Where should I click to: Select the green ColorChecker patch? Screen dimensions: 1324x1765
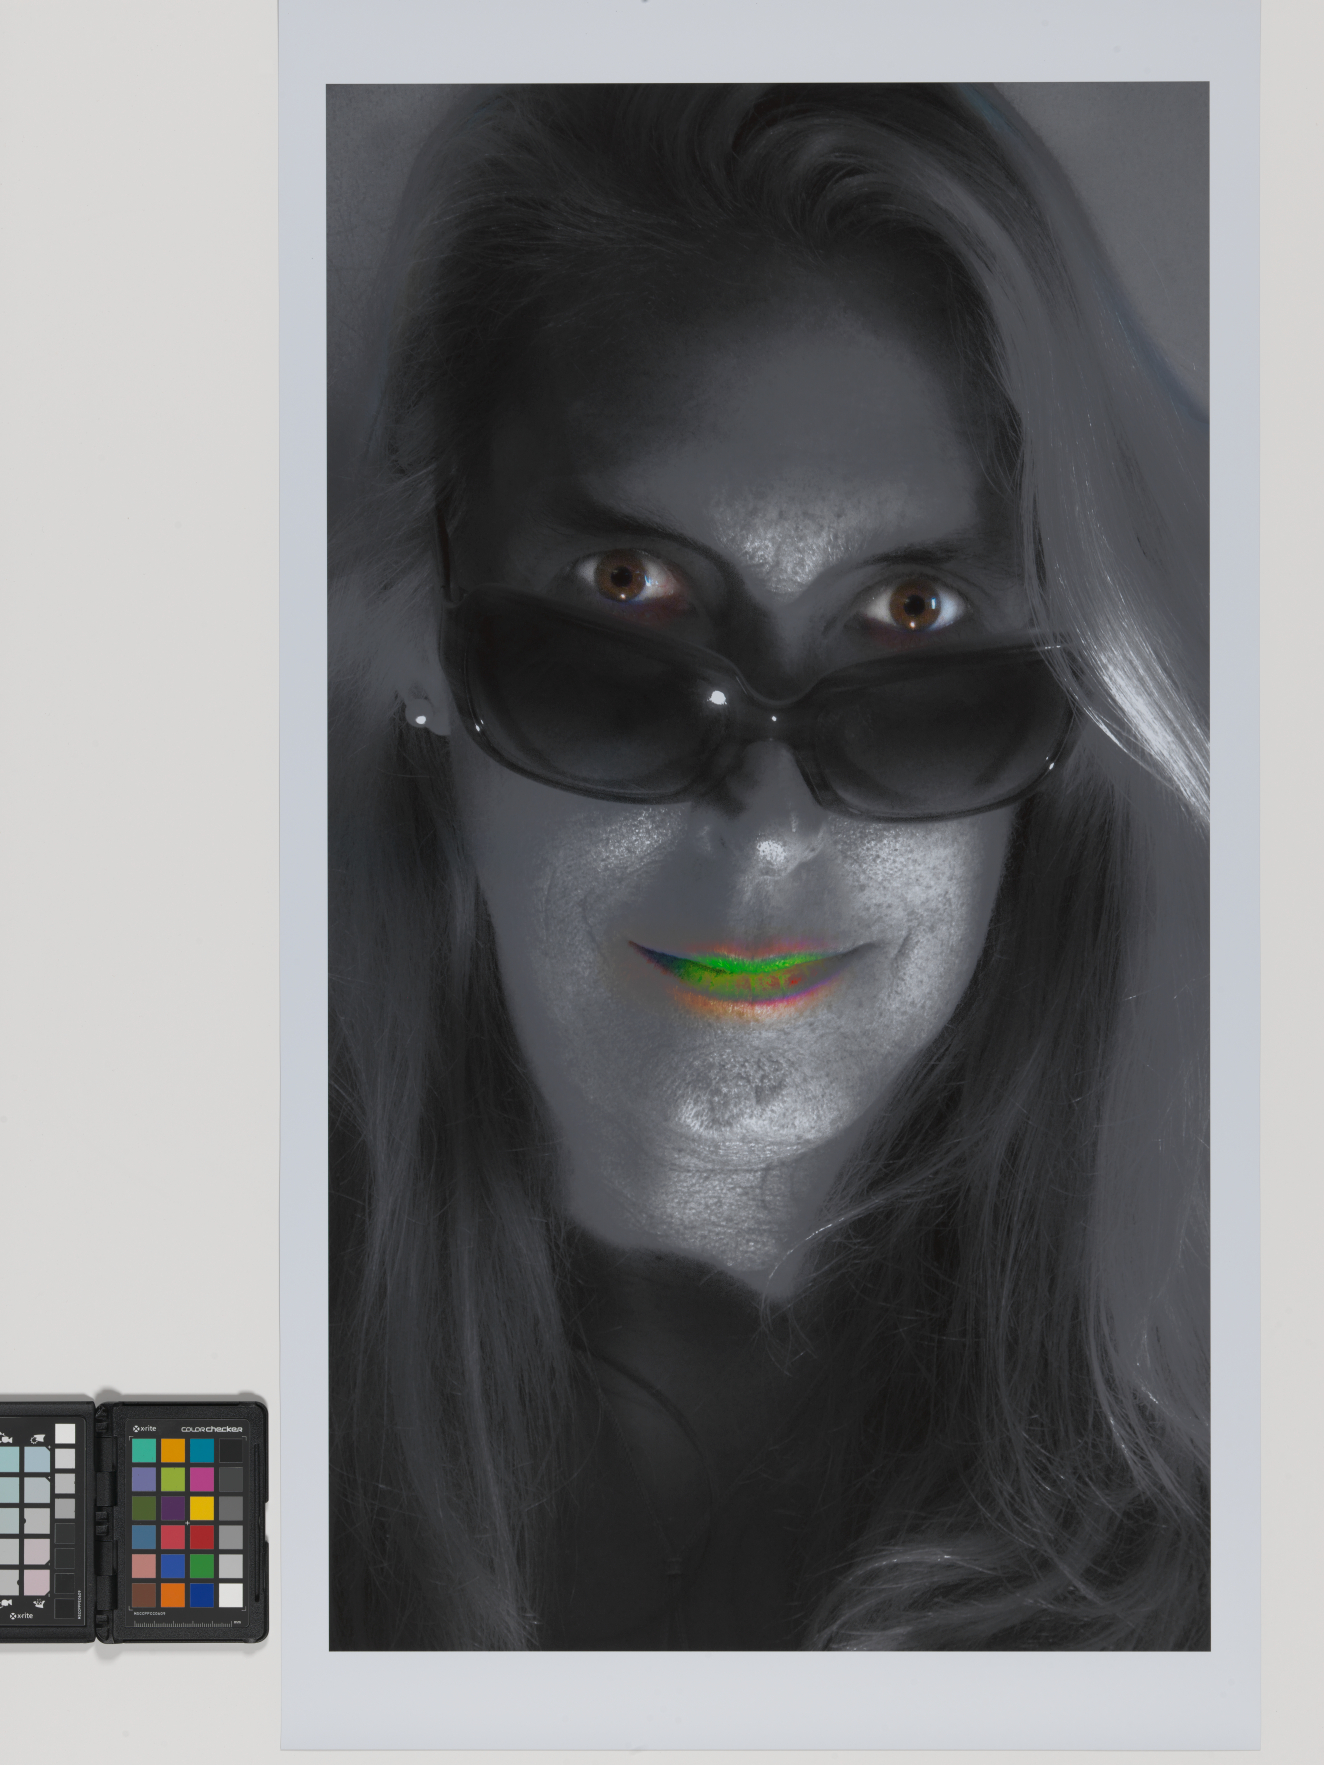[x=202, y=1565]
